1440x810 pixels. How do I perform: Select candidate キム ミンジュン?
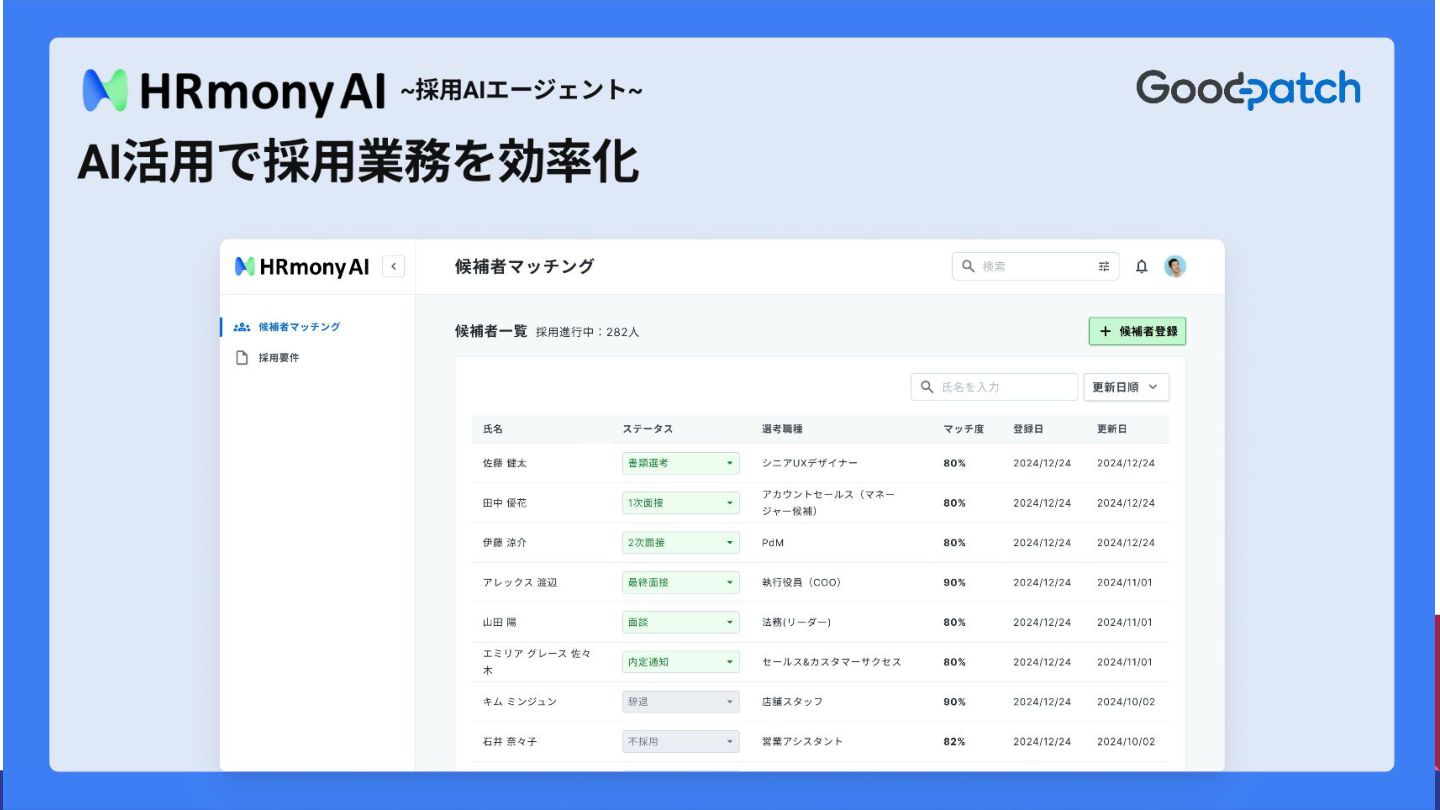click(x=520, y=702)
